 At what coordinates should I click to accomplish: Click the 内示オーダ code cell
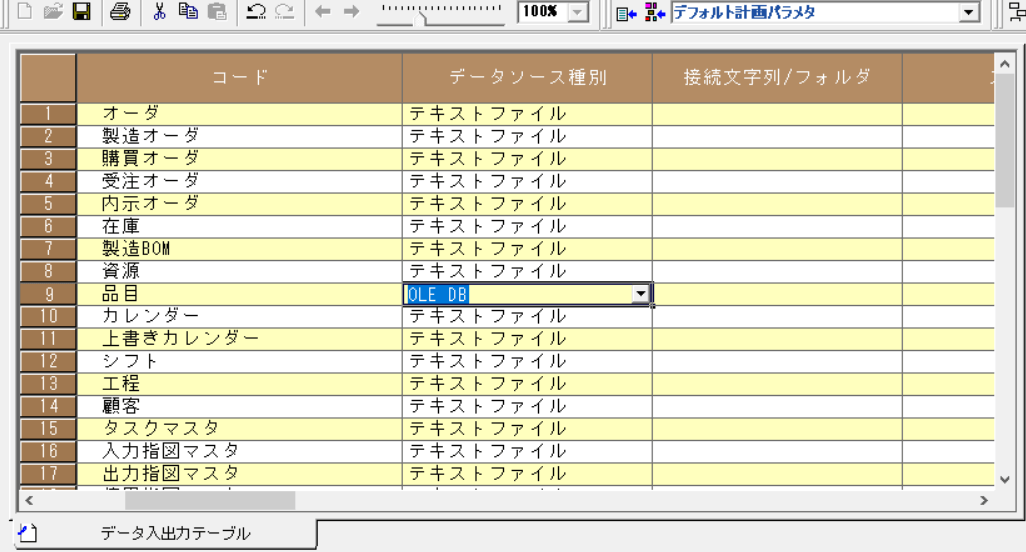click(x=239, y=203)
